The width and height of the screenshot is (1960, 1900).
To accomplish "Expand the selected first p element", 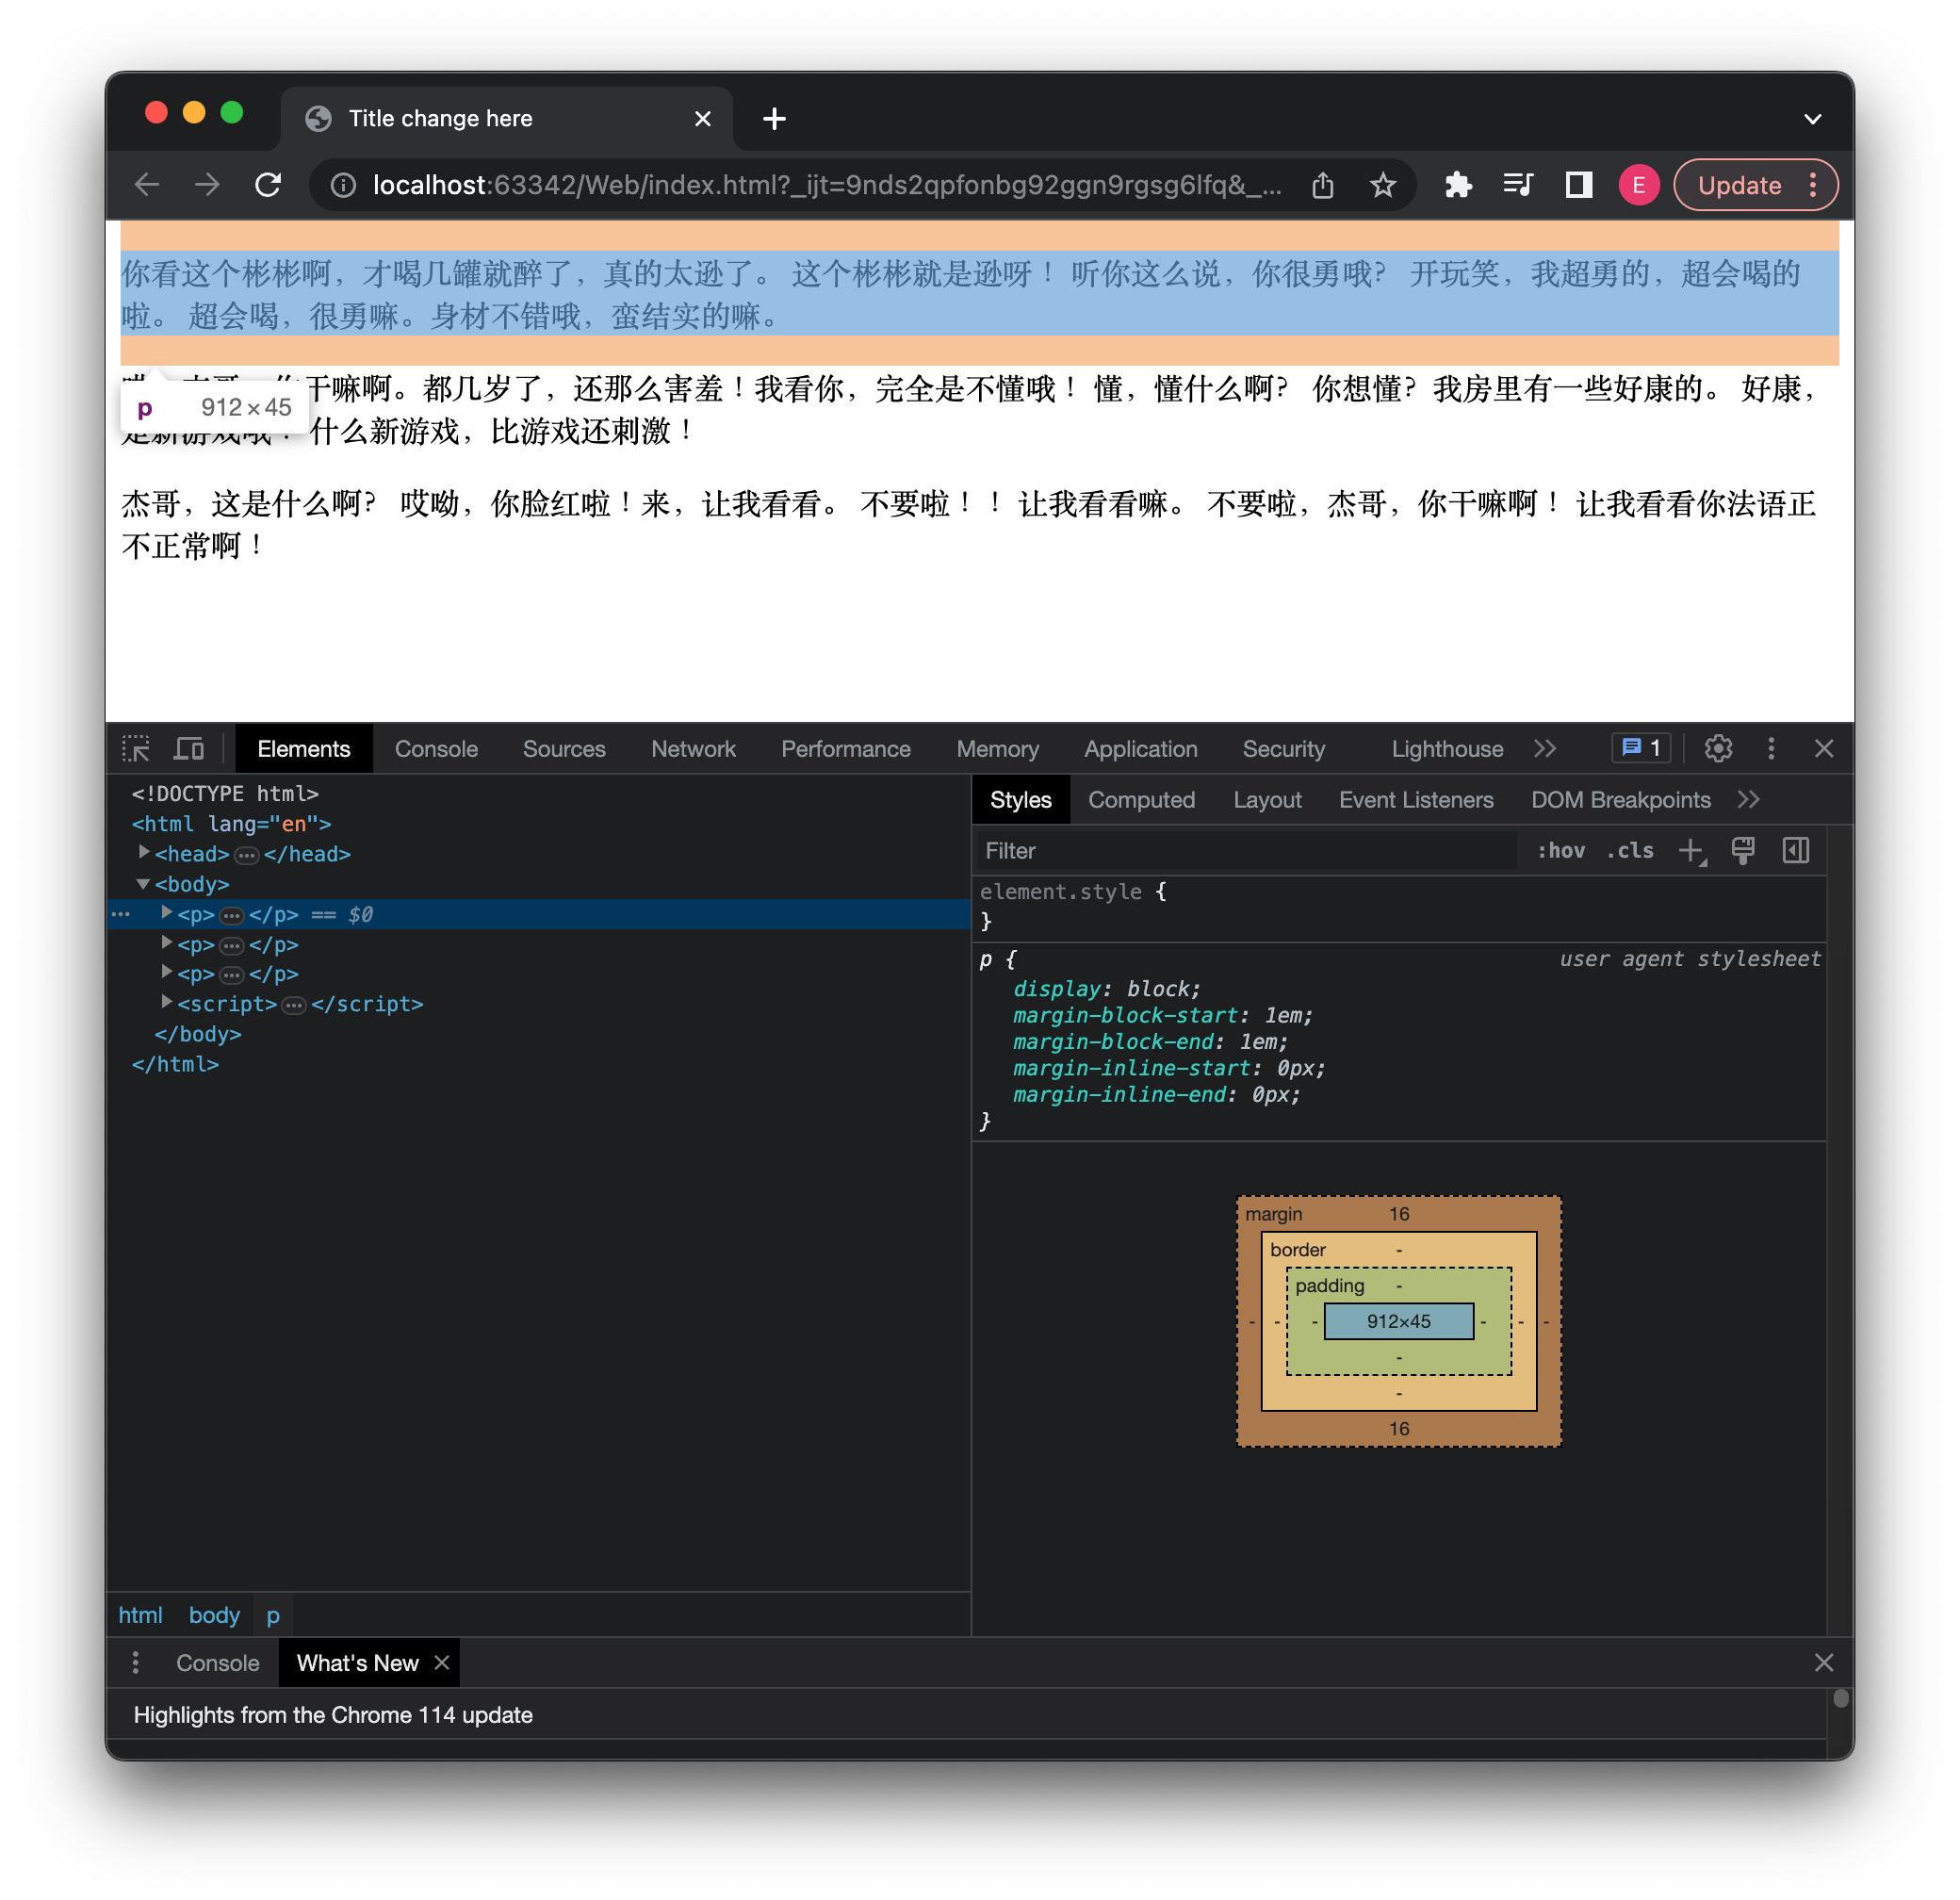I will [x=167, y=914].
